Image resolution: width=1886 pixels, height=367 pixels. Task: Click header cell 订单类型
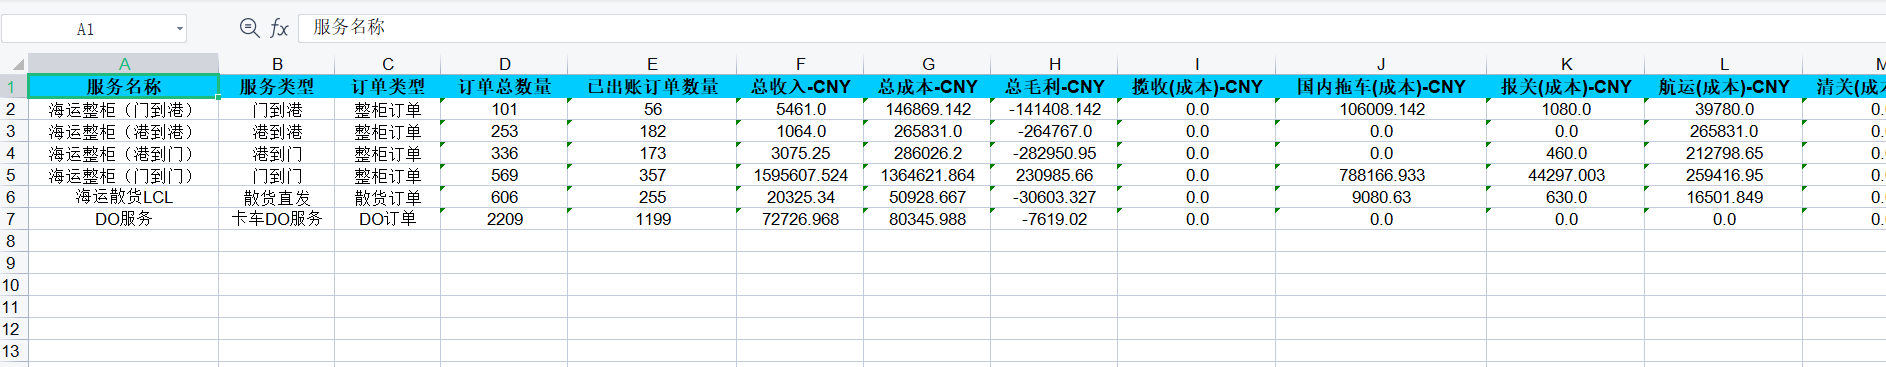(388, 87)
